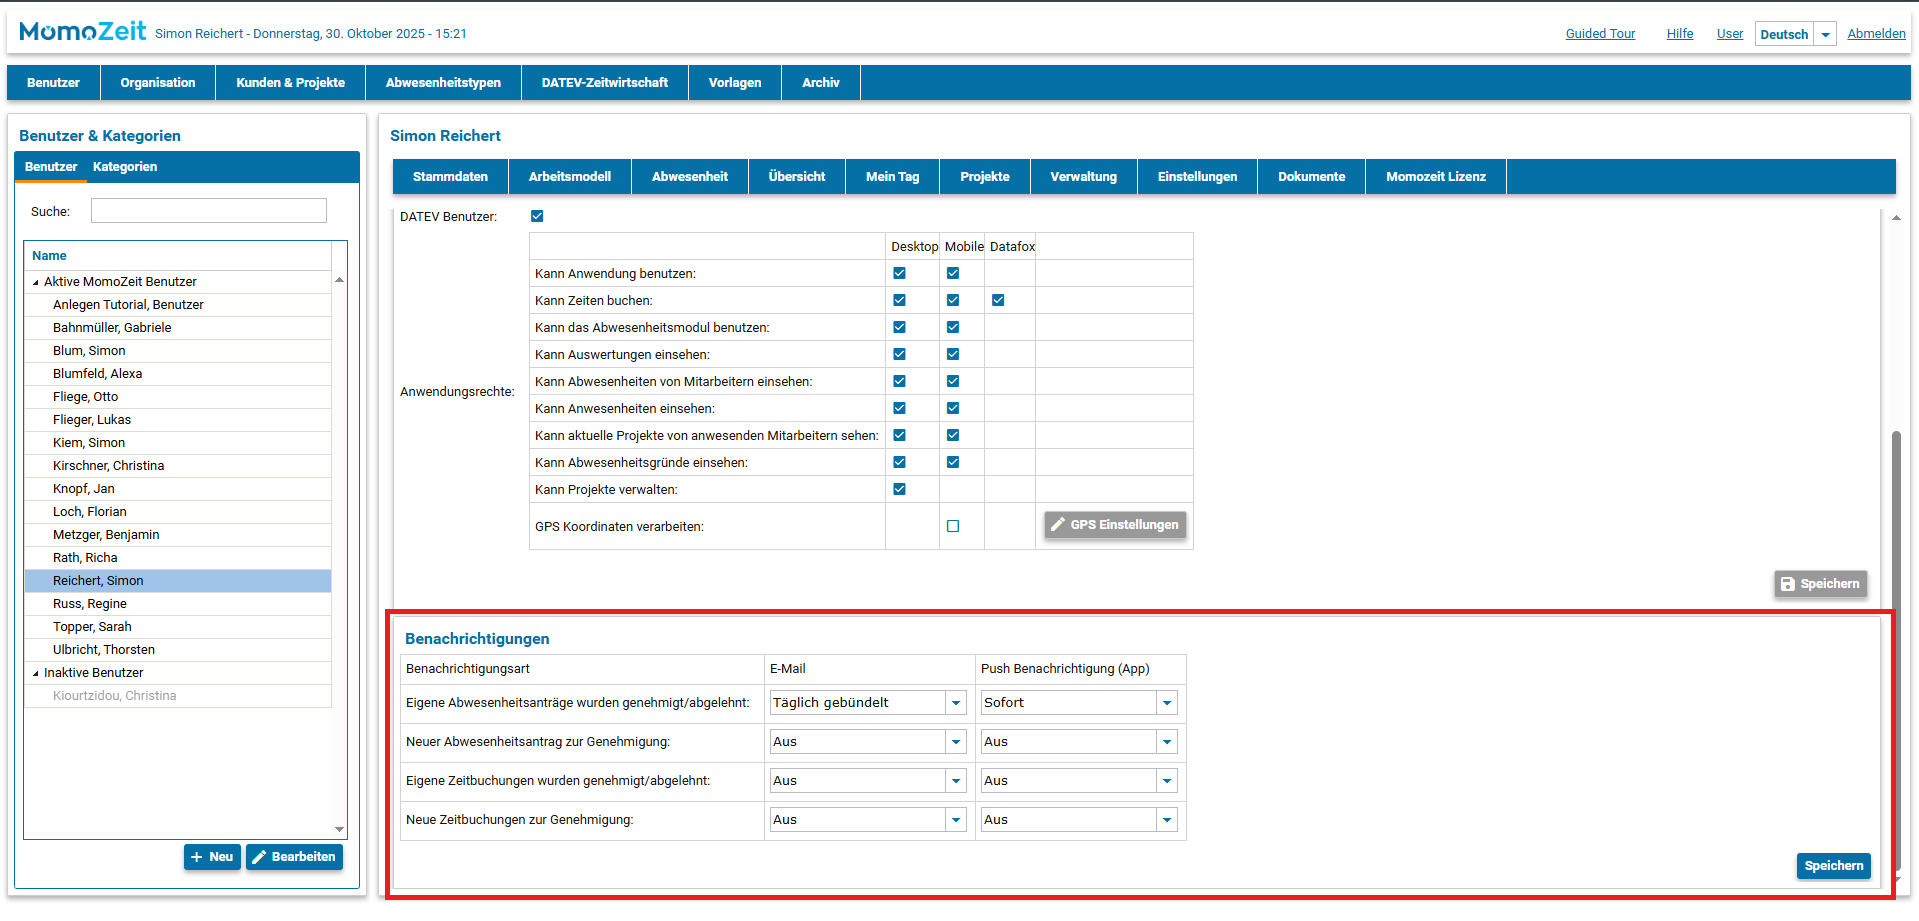This screenshot has width=1919, height=921.
Task: Open Push dropdown for Neue Zeitbuchungen zur Genehmigung
Action: click(x=1166, y=820)
